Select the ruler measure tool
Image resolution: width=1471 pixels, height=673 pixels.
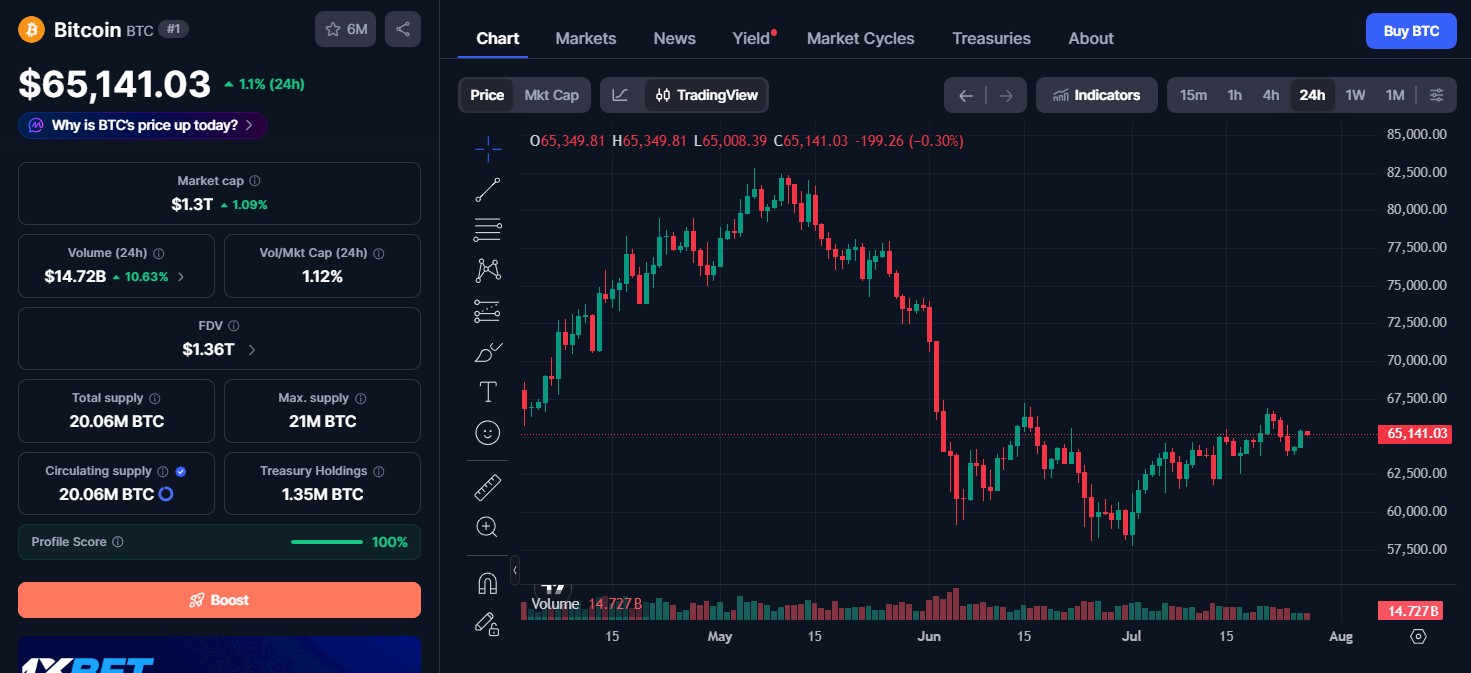(x=488, y=487)
